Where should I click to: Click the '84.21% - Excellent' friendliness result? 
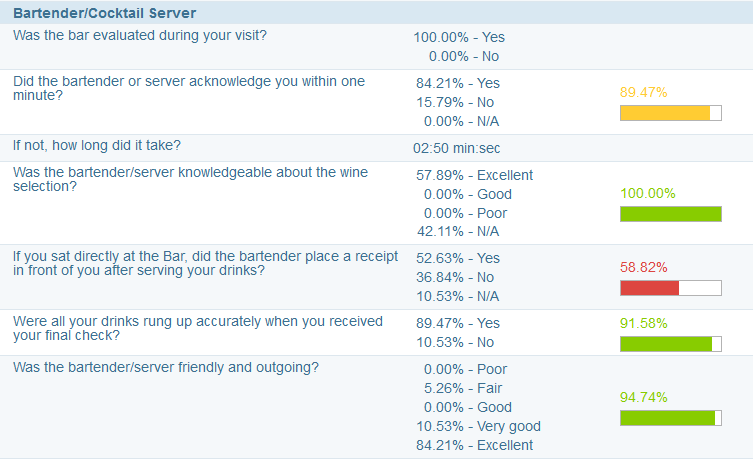coord(475,445)
